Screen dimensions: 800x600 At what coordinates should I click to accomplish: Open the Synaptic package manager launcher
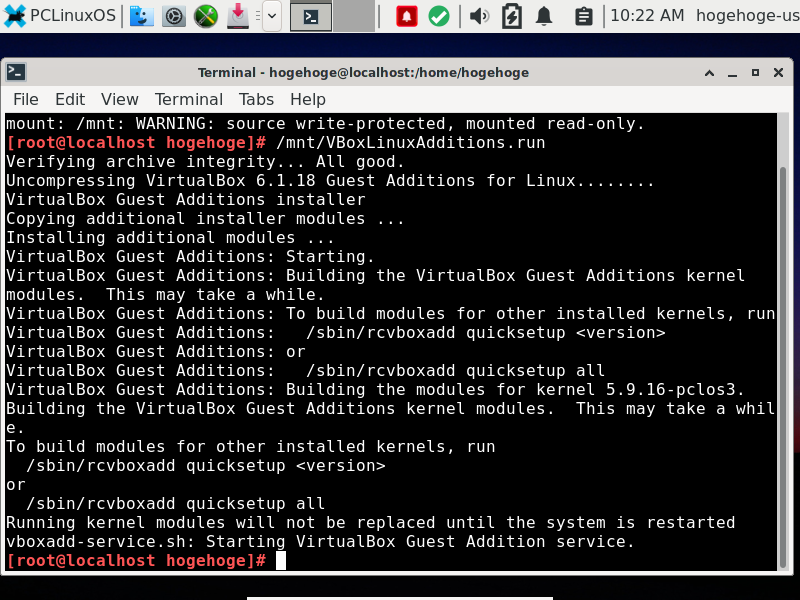pyautogui.click(x=206, y=16)
